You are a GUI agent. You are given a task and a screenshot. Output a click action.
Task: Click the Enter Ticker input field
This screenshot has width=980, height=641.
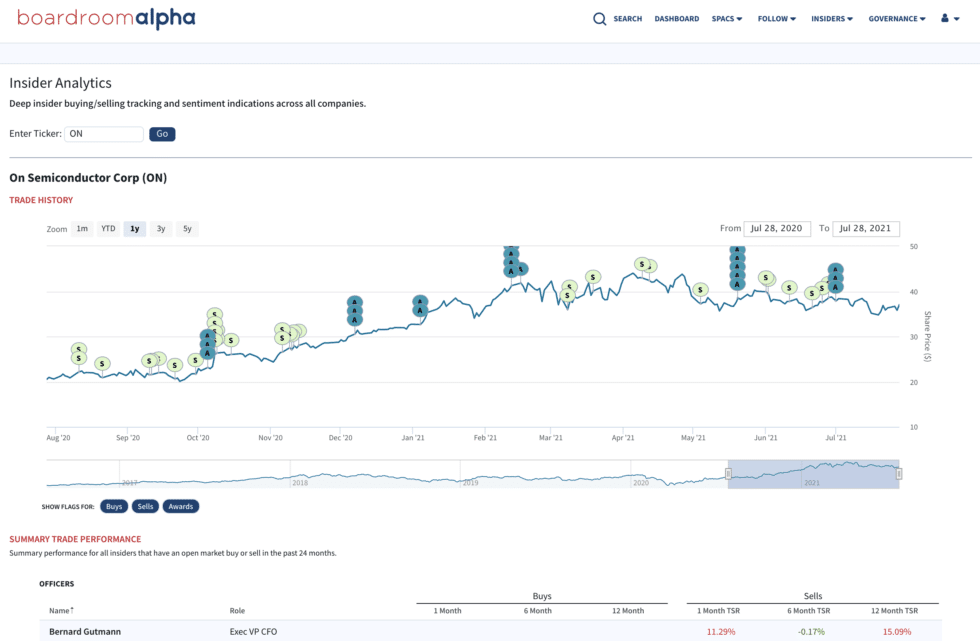[x=104, y=134]
